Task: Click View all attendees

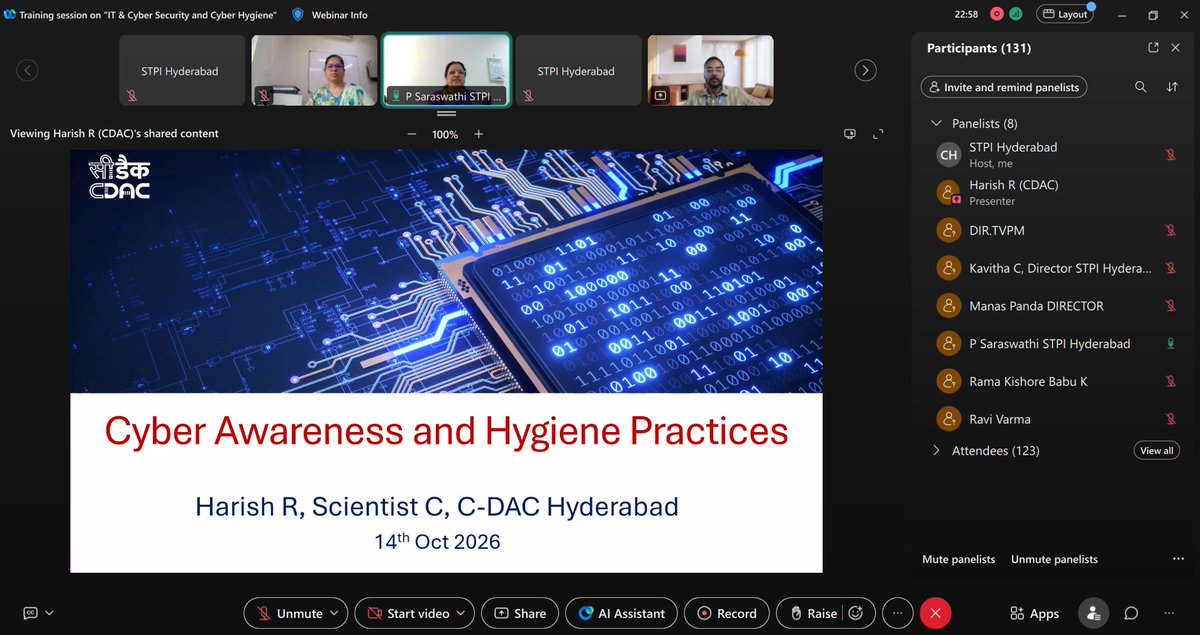Action: tap(1157, 450)
